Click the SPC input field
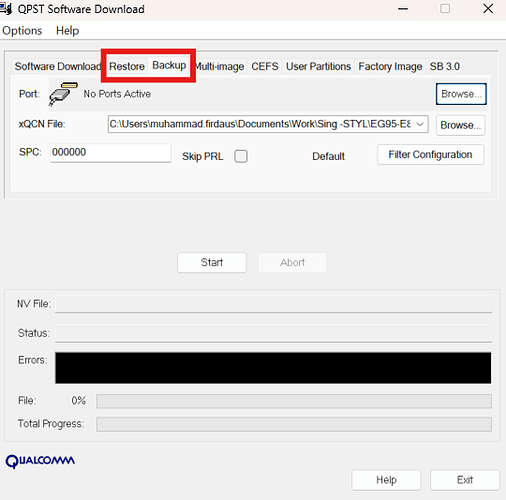The height and width of the screenshot is (500, 506). tap(111, 153)
